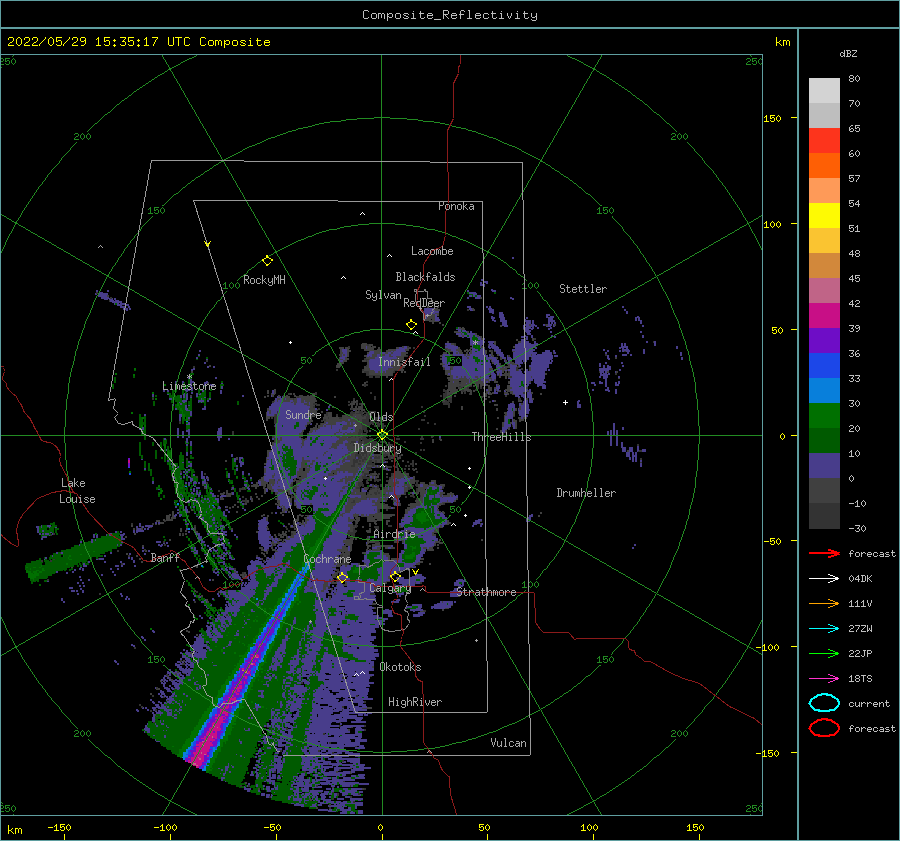Click the Limestone label
The image size is (900, 841).
tap(189, 386)
